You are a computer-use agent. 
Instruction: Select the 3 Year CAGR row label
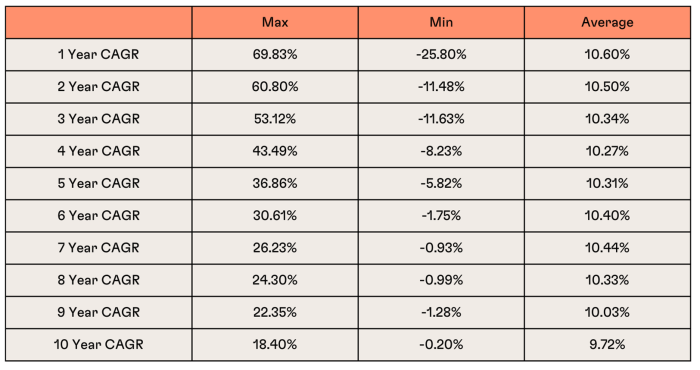point(99,119)
